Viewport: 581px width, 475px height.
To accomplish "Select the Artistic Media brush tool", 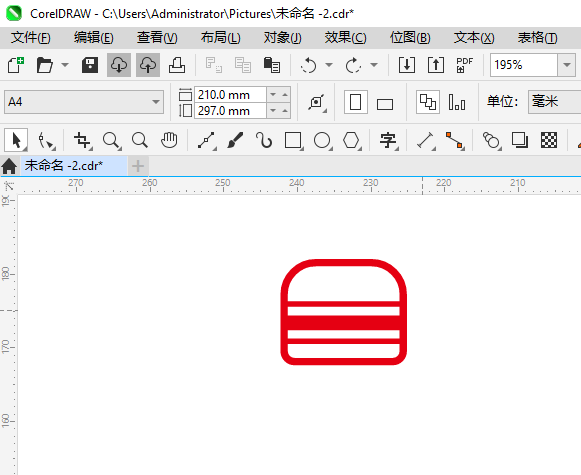I will coord(235,140).
